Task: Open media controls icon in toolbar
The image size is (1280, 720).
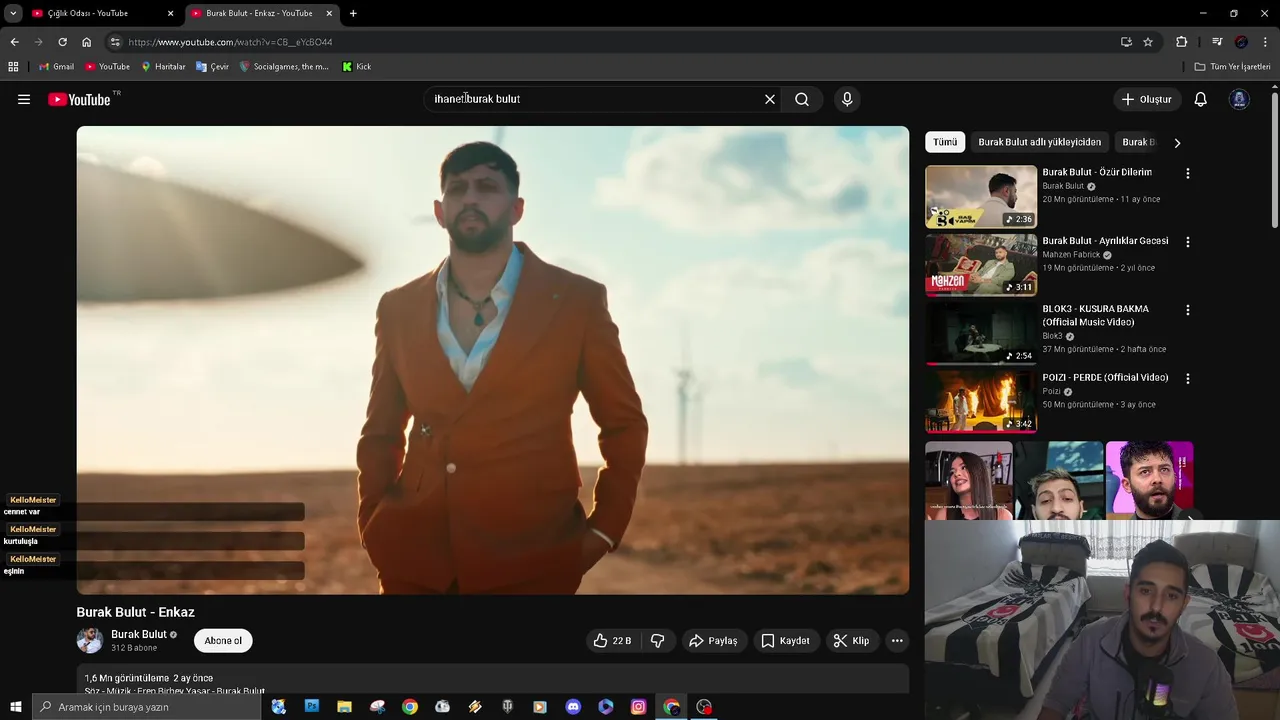Action: 1217,42
